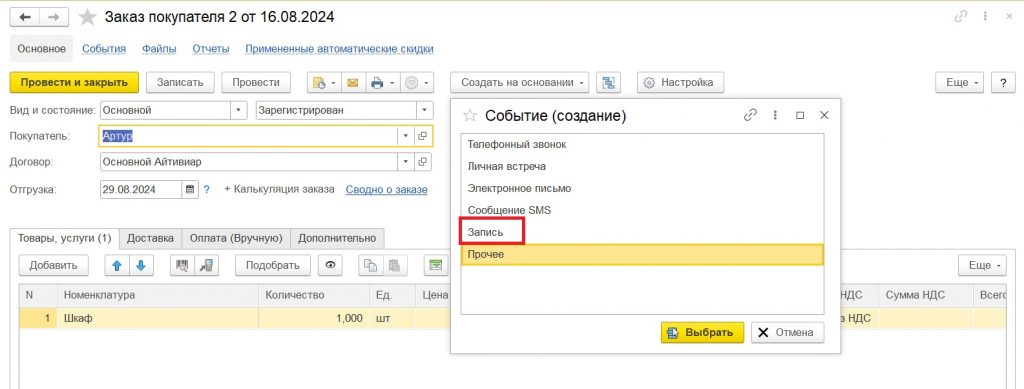Open Сводно о заказе link
This screenshot has width=1024, height=389.
pyautogui.click(x=387, y=189)
